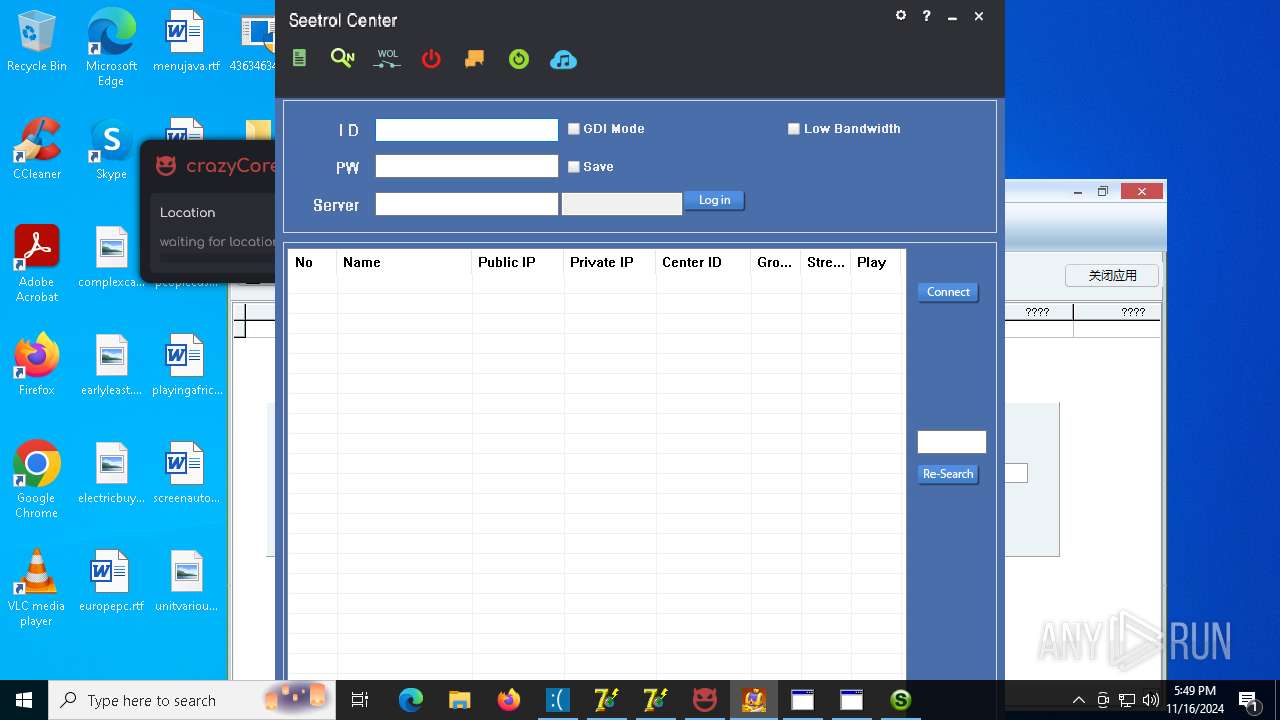This screenshot has height=720, width=1280.
Task: Open europepc.rtf desktop file
Action: pos(111,581)
